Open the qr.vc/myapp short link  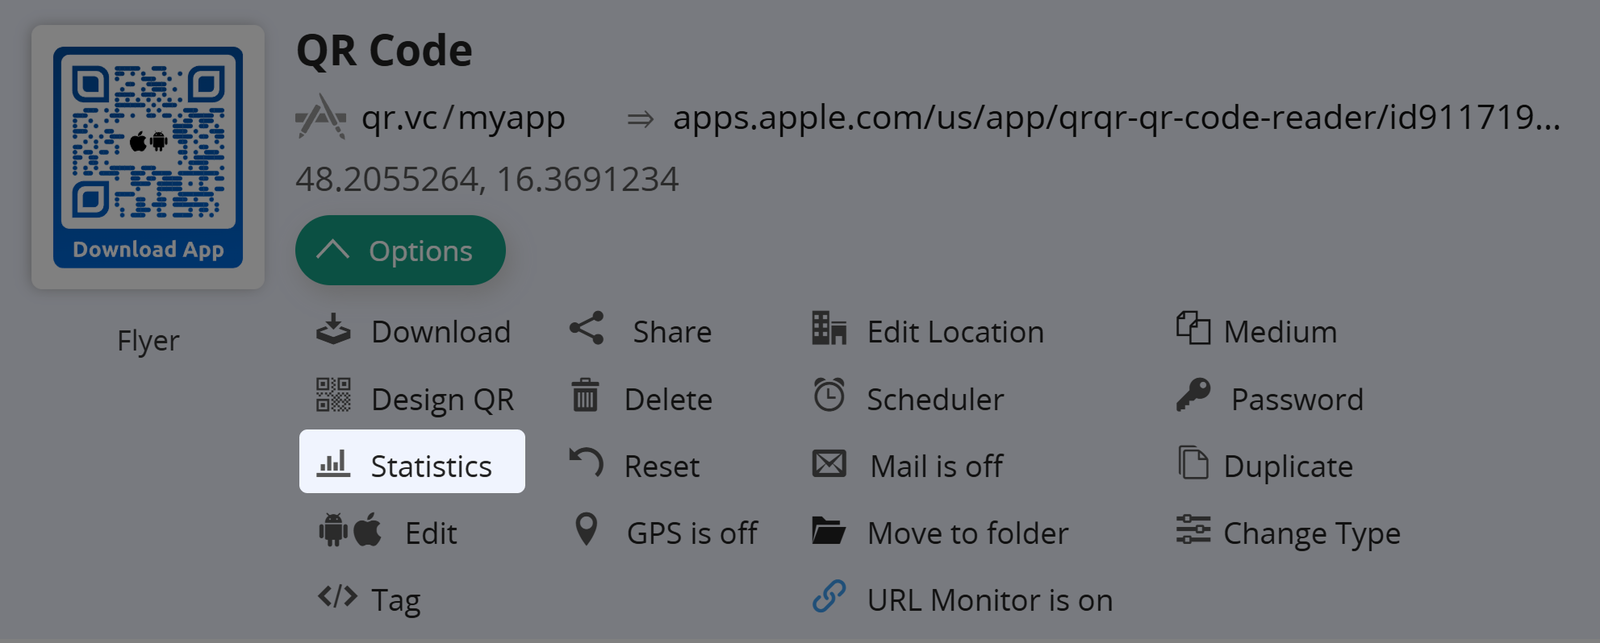pyautogui.click(x=463, y=118)
